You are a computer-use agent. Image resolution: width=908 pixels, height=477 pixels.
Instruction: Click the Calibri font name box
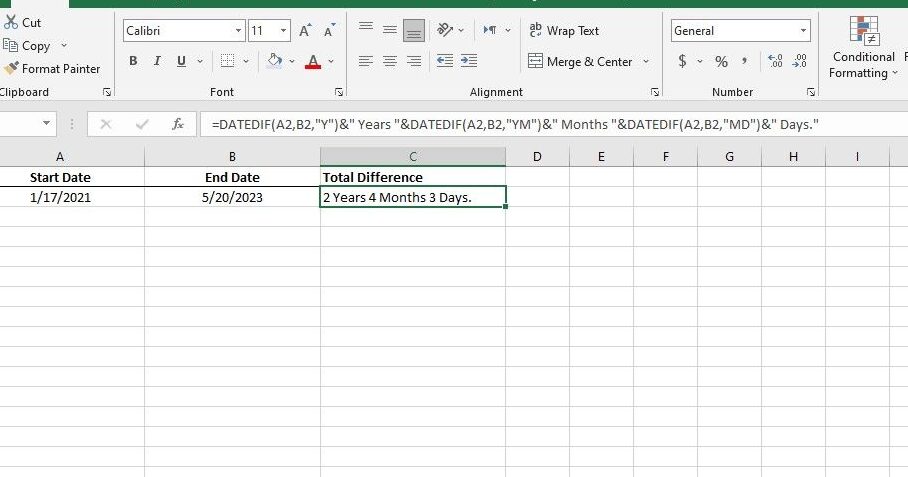pos(178,31)
